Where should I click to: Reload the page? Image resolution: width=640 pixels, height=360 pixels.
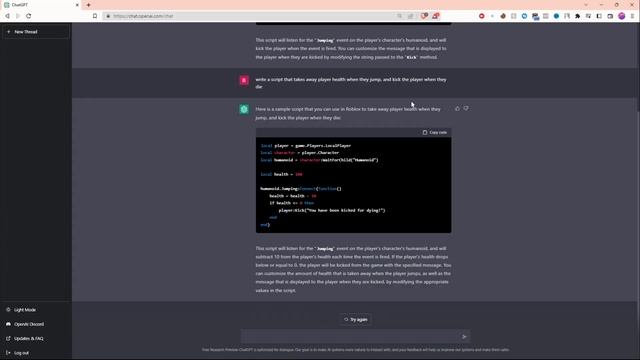29,16
